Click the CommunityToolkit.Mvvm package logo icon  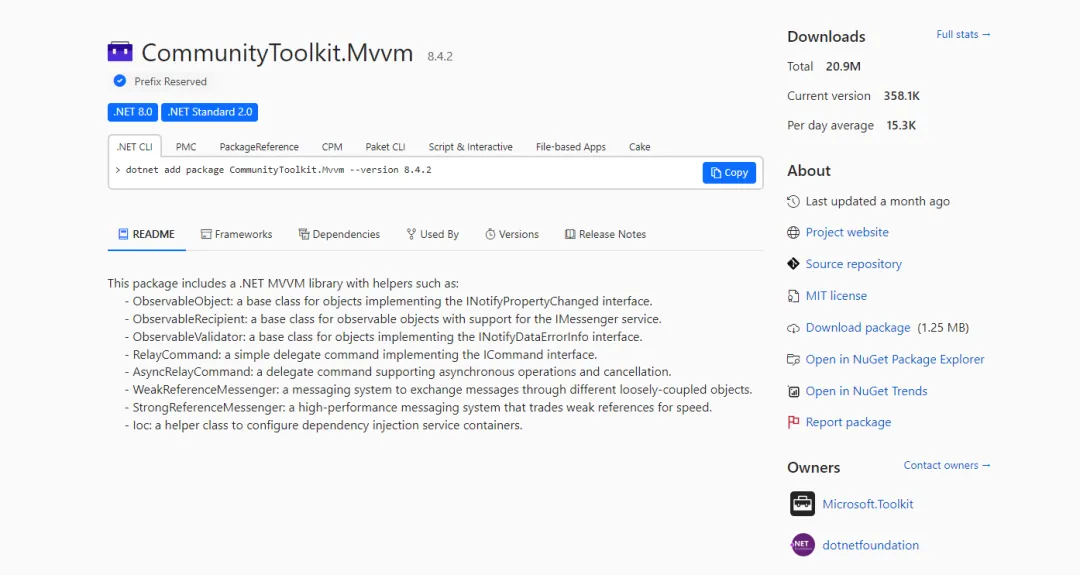point(120,52)
